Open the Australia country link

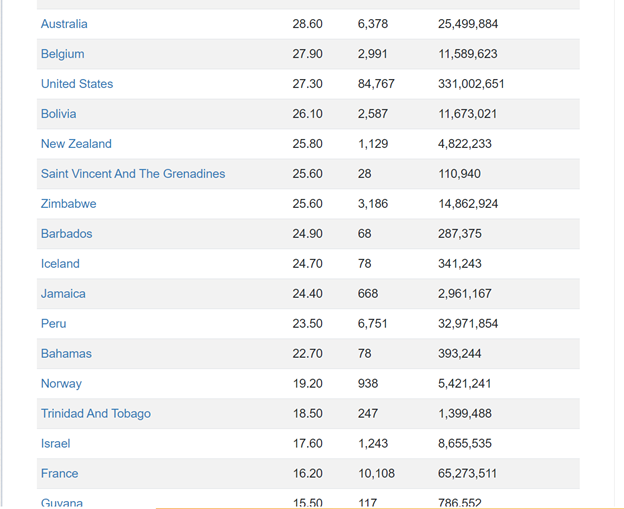tap(64, 24)
